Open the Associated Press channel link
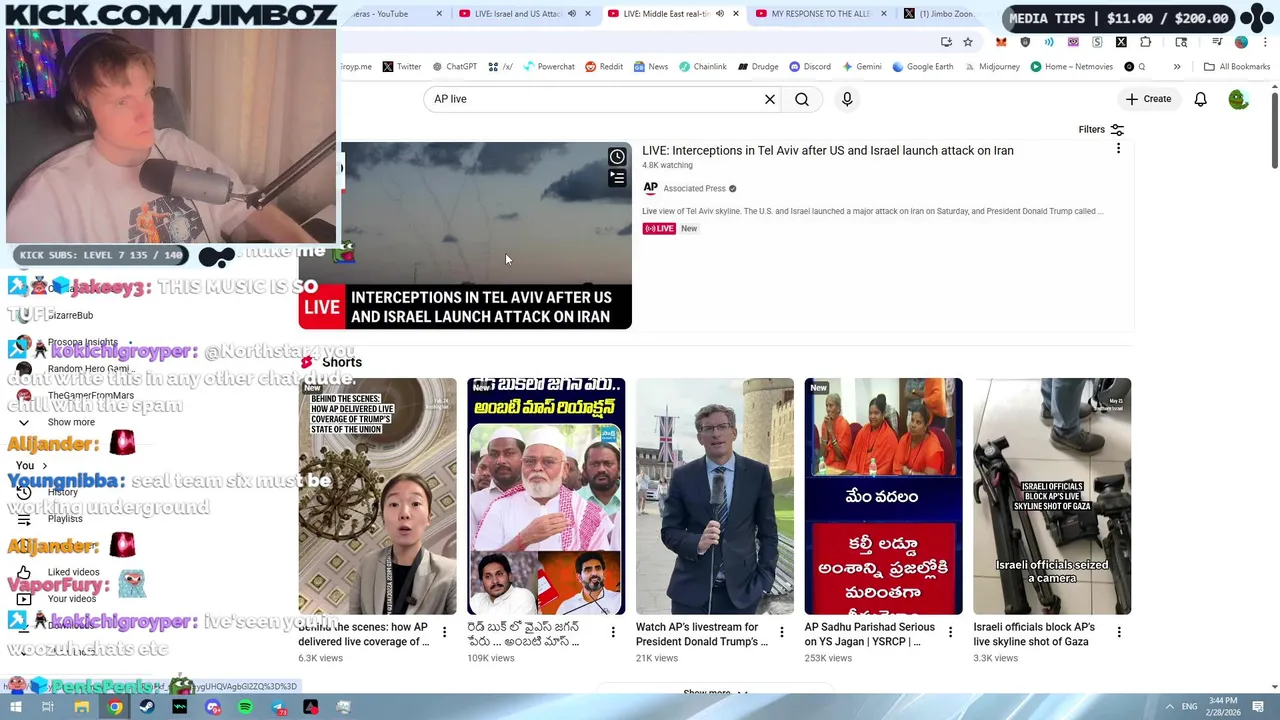 point(694,188)
